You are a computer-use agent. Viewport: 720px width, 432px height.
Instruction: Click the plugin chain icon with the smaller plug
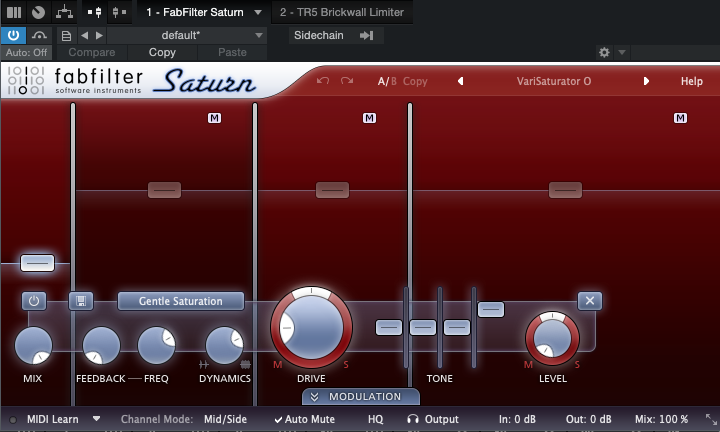119,12
